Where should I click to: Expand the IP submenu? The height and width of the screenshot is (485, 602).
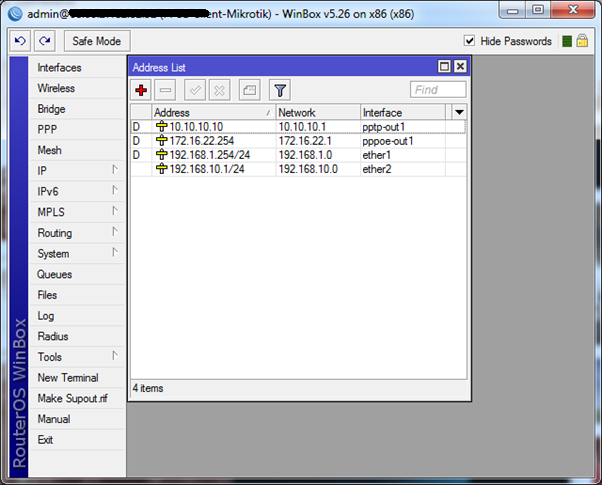point(115,169)
